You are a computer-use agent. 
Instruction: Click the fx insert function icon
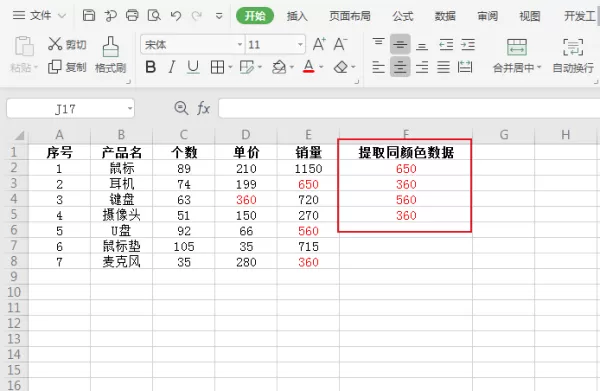click(203, 109)
